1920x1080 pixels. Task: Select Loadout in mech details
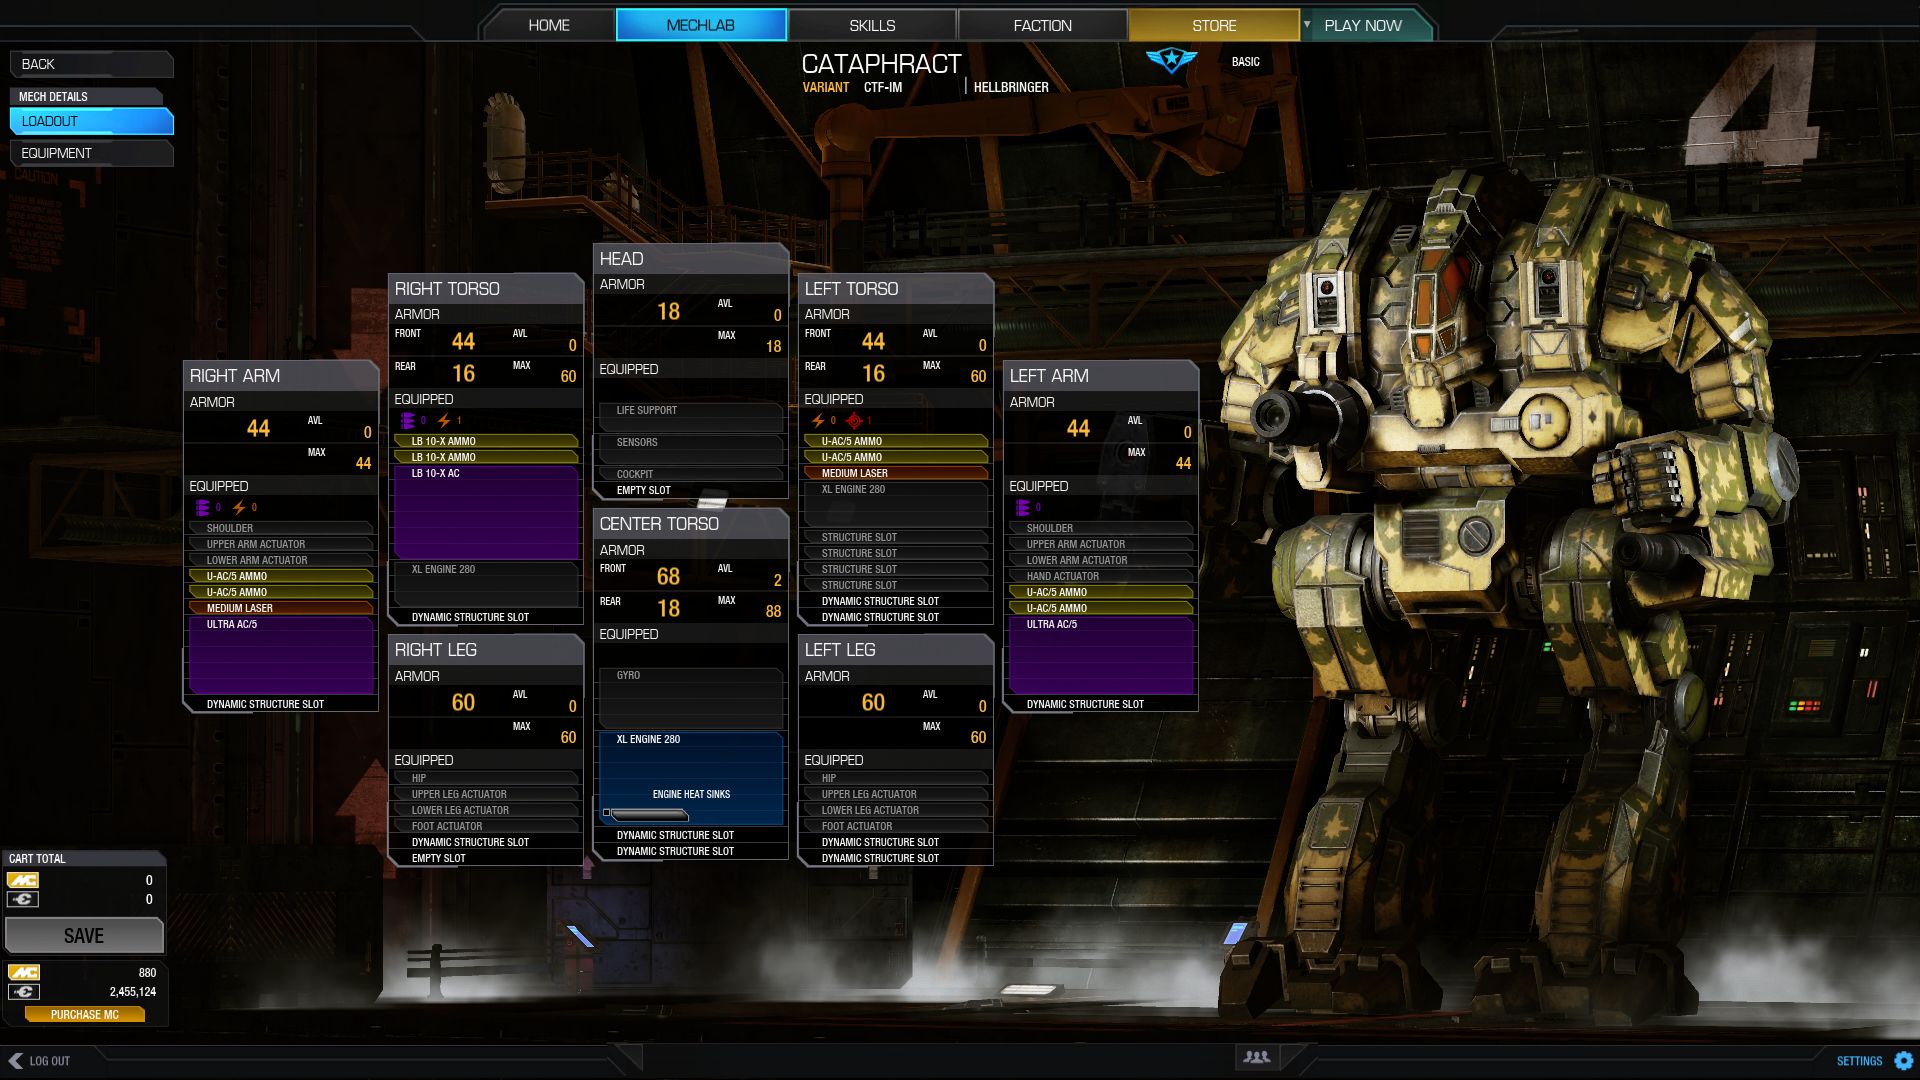click(x=91, y=121)
